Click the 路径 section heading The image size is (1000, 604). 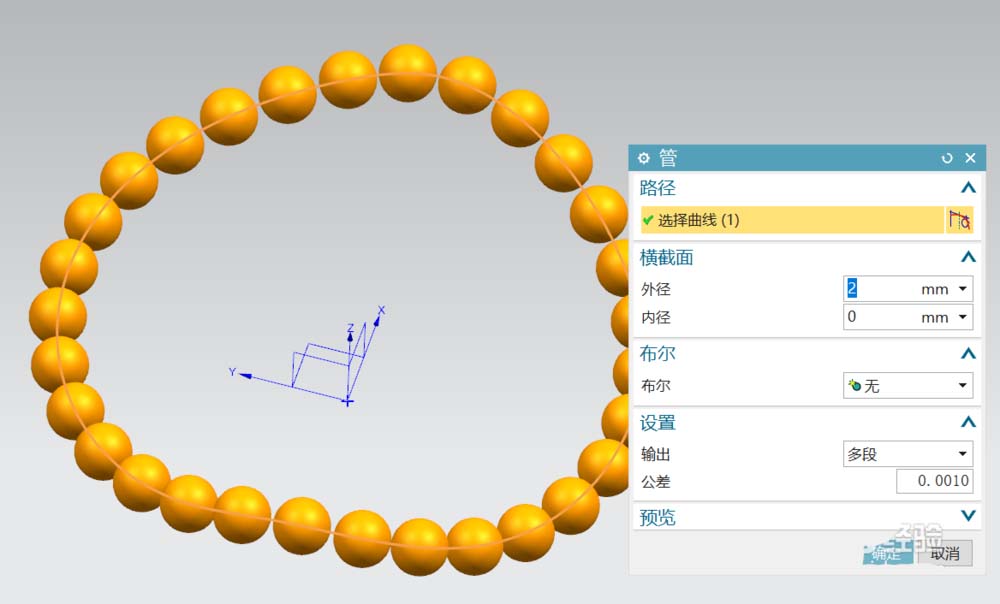(658, 188)
